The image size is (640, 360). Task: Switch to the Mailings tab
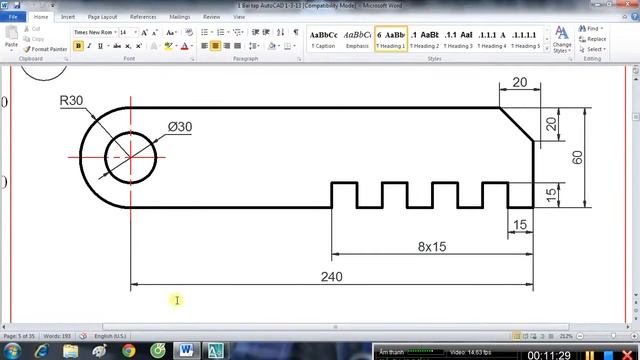pos(180,17)
